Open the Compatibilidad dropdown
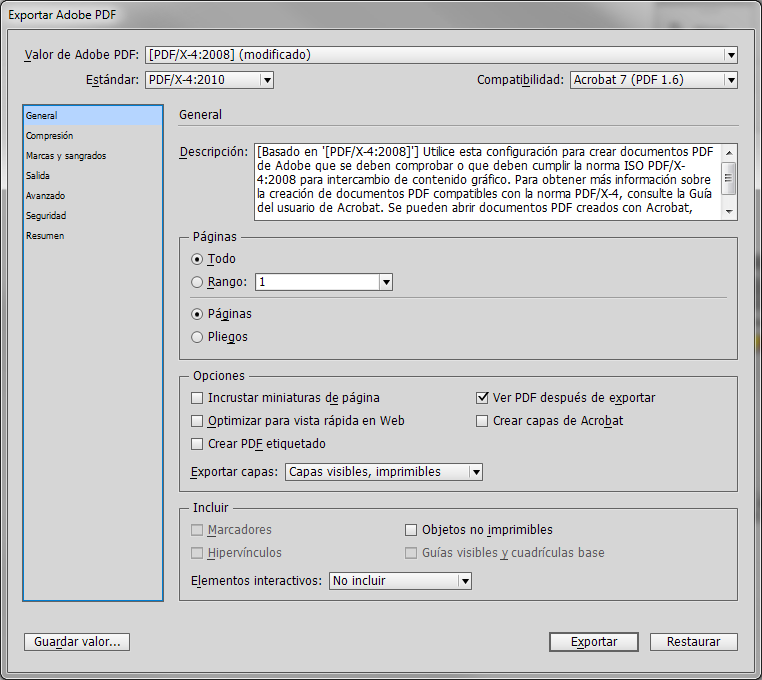Image resolution: width=762 pixels, height=680 pixels. 654,80
